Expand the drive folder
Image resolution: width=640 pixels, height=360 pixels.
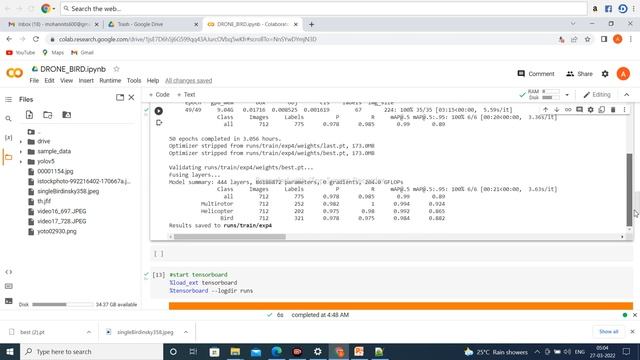click(x=21, y=142)
